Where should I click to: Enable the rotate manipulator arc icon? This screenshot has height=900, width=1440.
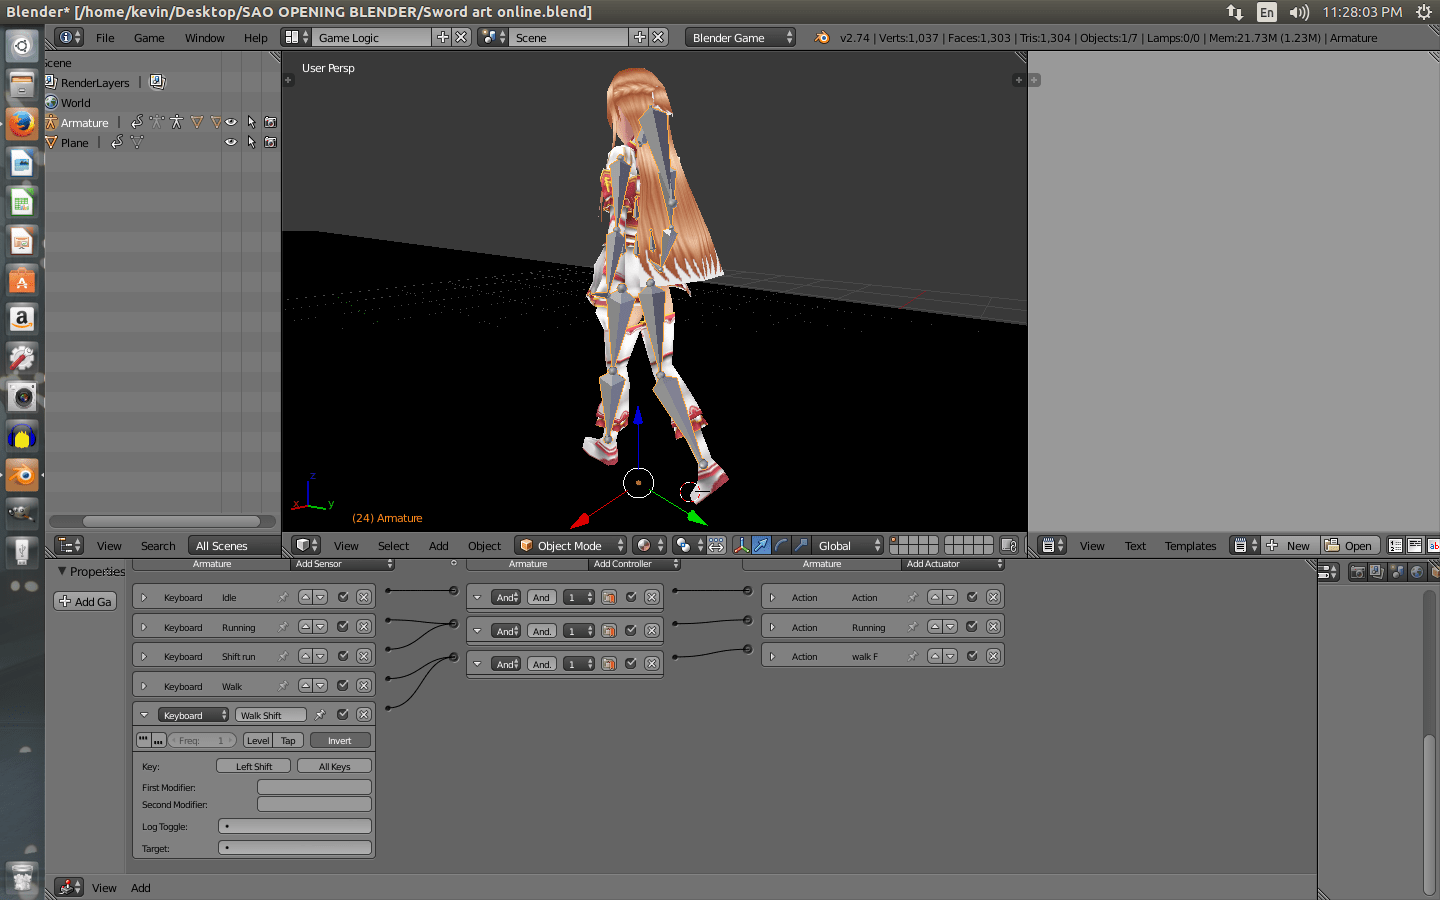pos(781,545)
